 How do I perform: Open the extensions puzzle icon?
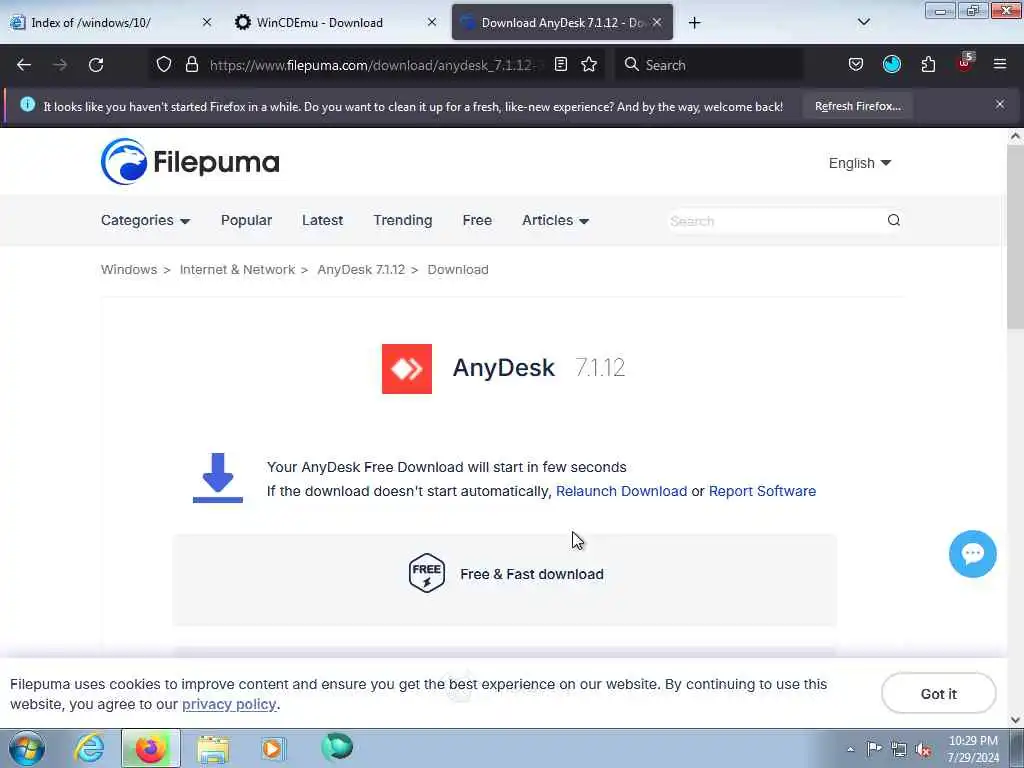tap(928, 64)
